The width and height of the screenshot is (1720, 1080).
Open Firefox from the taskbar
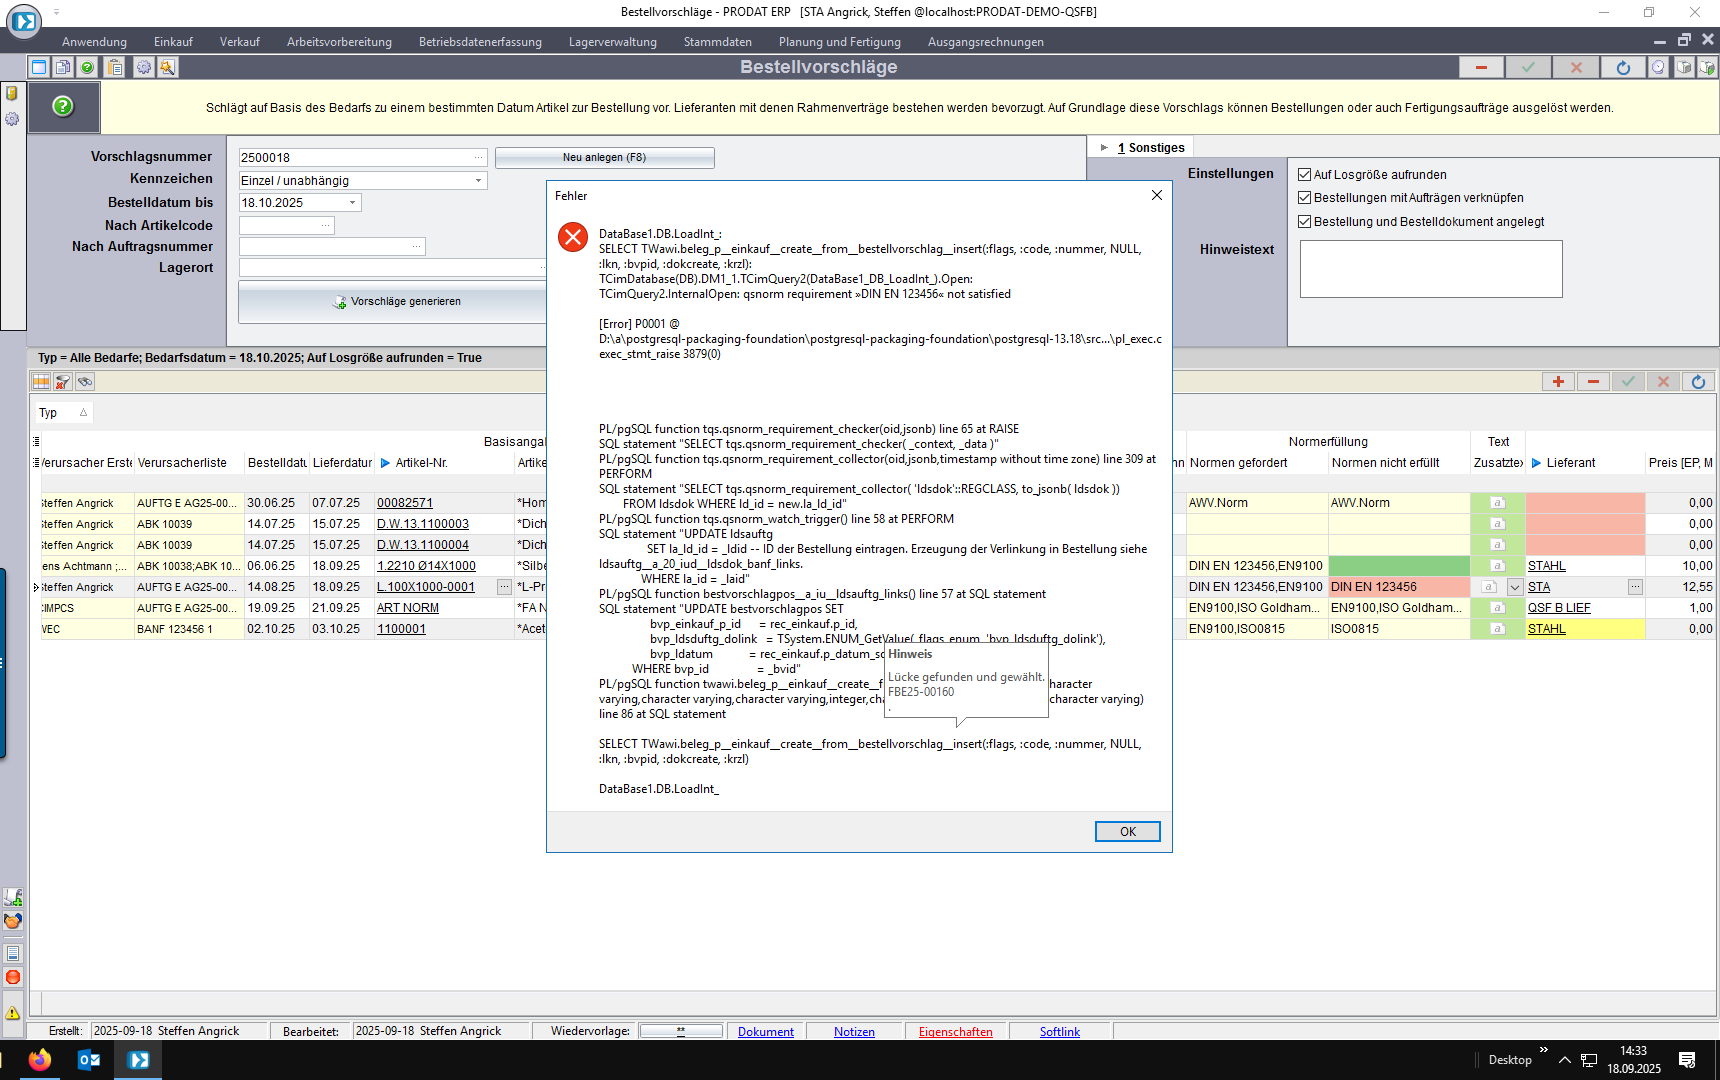[40, 1060]
